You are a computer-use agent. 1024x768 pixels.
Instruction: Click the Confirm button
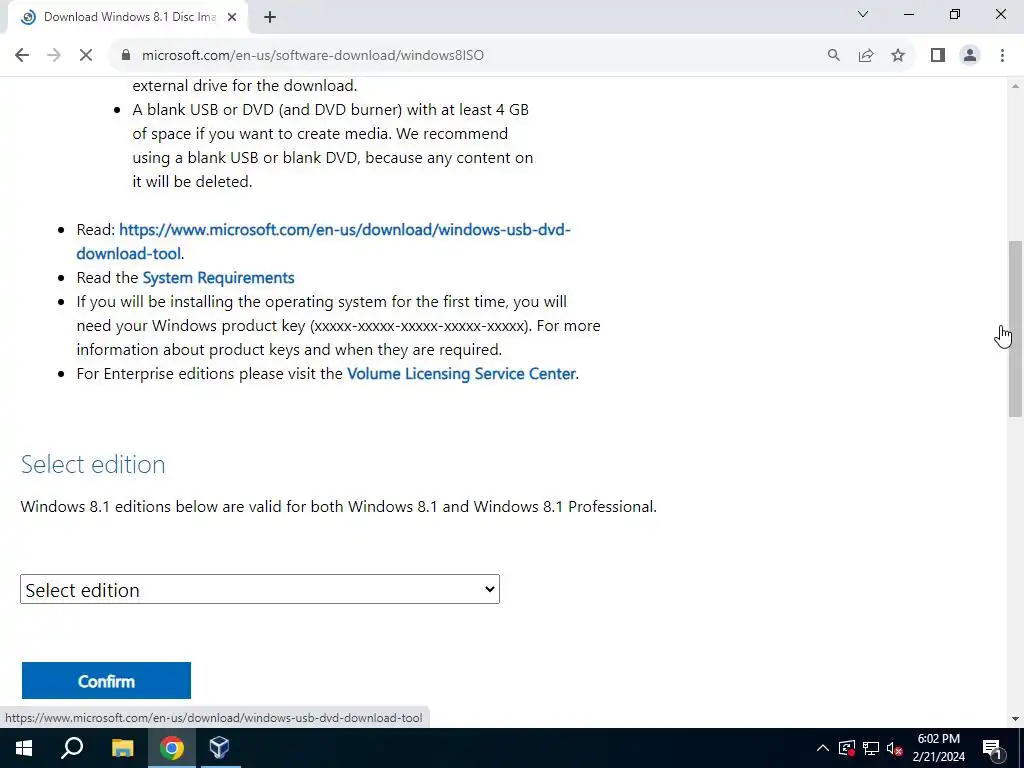point(106,680)
